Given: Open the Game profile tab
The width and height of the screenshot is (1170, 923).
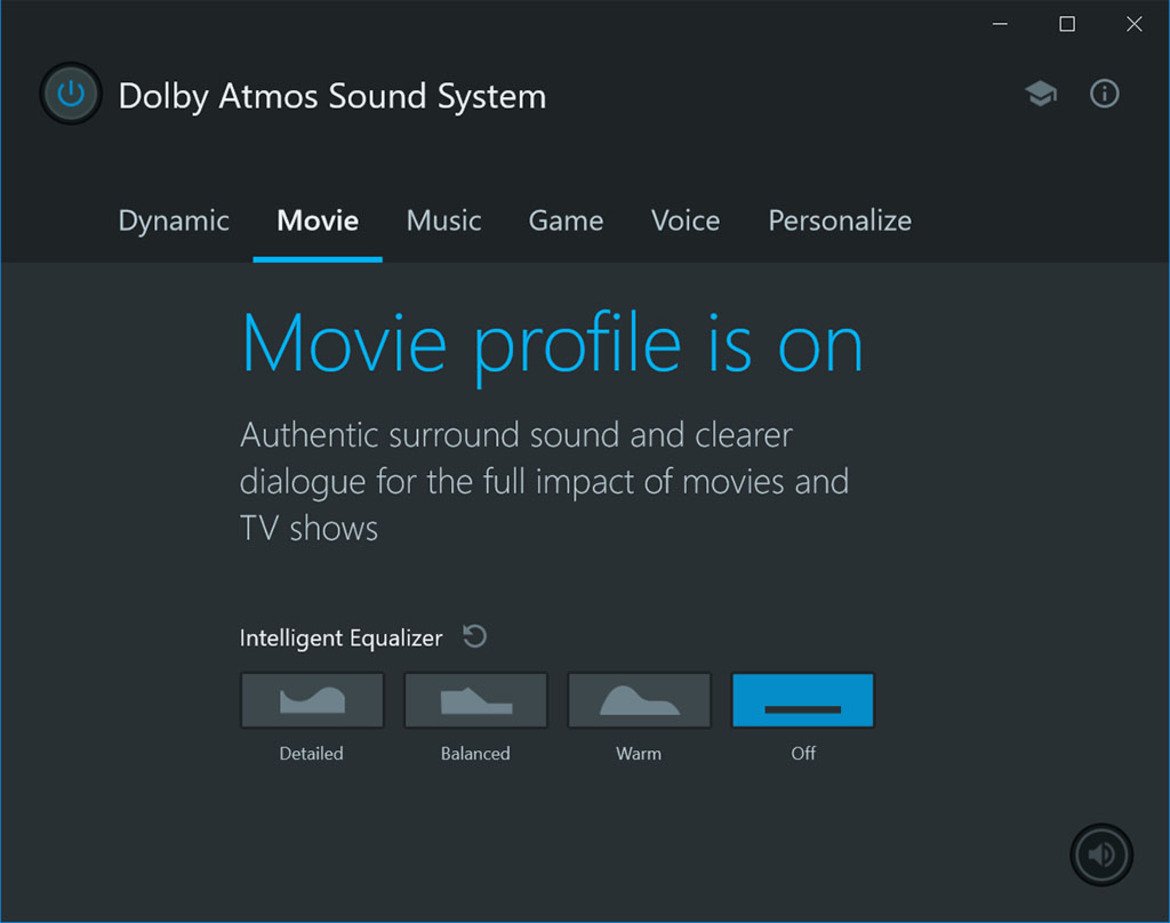Looking at the screenshot, I should pyautogui.click(x=566, y=221).
